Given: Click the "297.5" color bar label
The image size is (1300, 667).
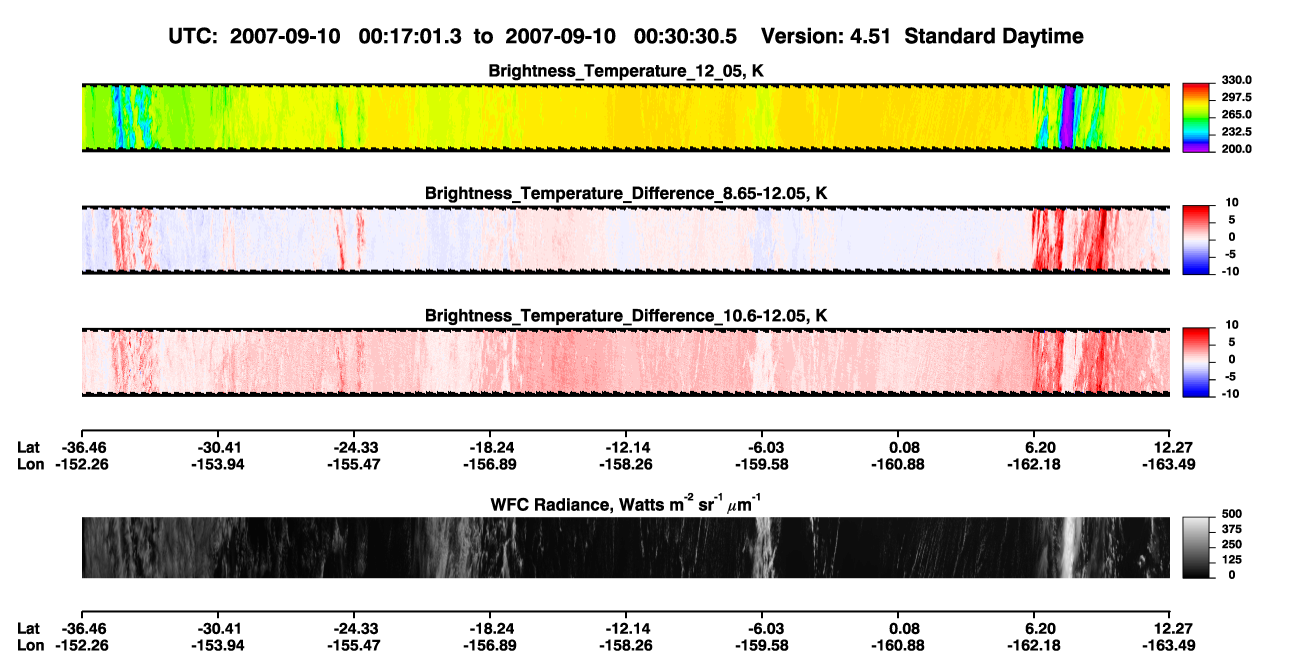Looking at the screenshot, I should [x=1237, y=97].
